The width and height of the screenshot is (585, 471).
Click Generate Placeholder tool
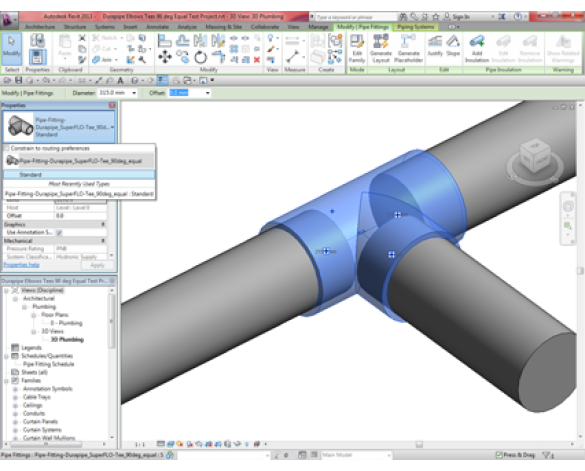click(x=409, y=49)
